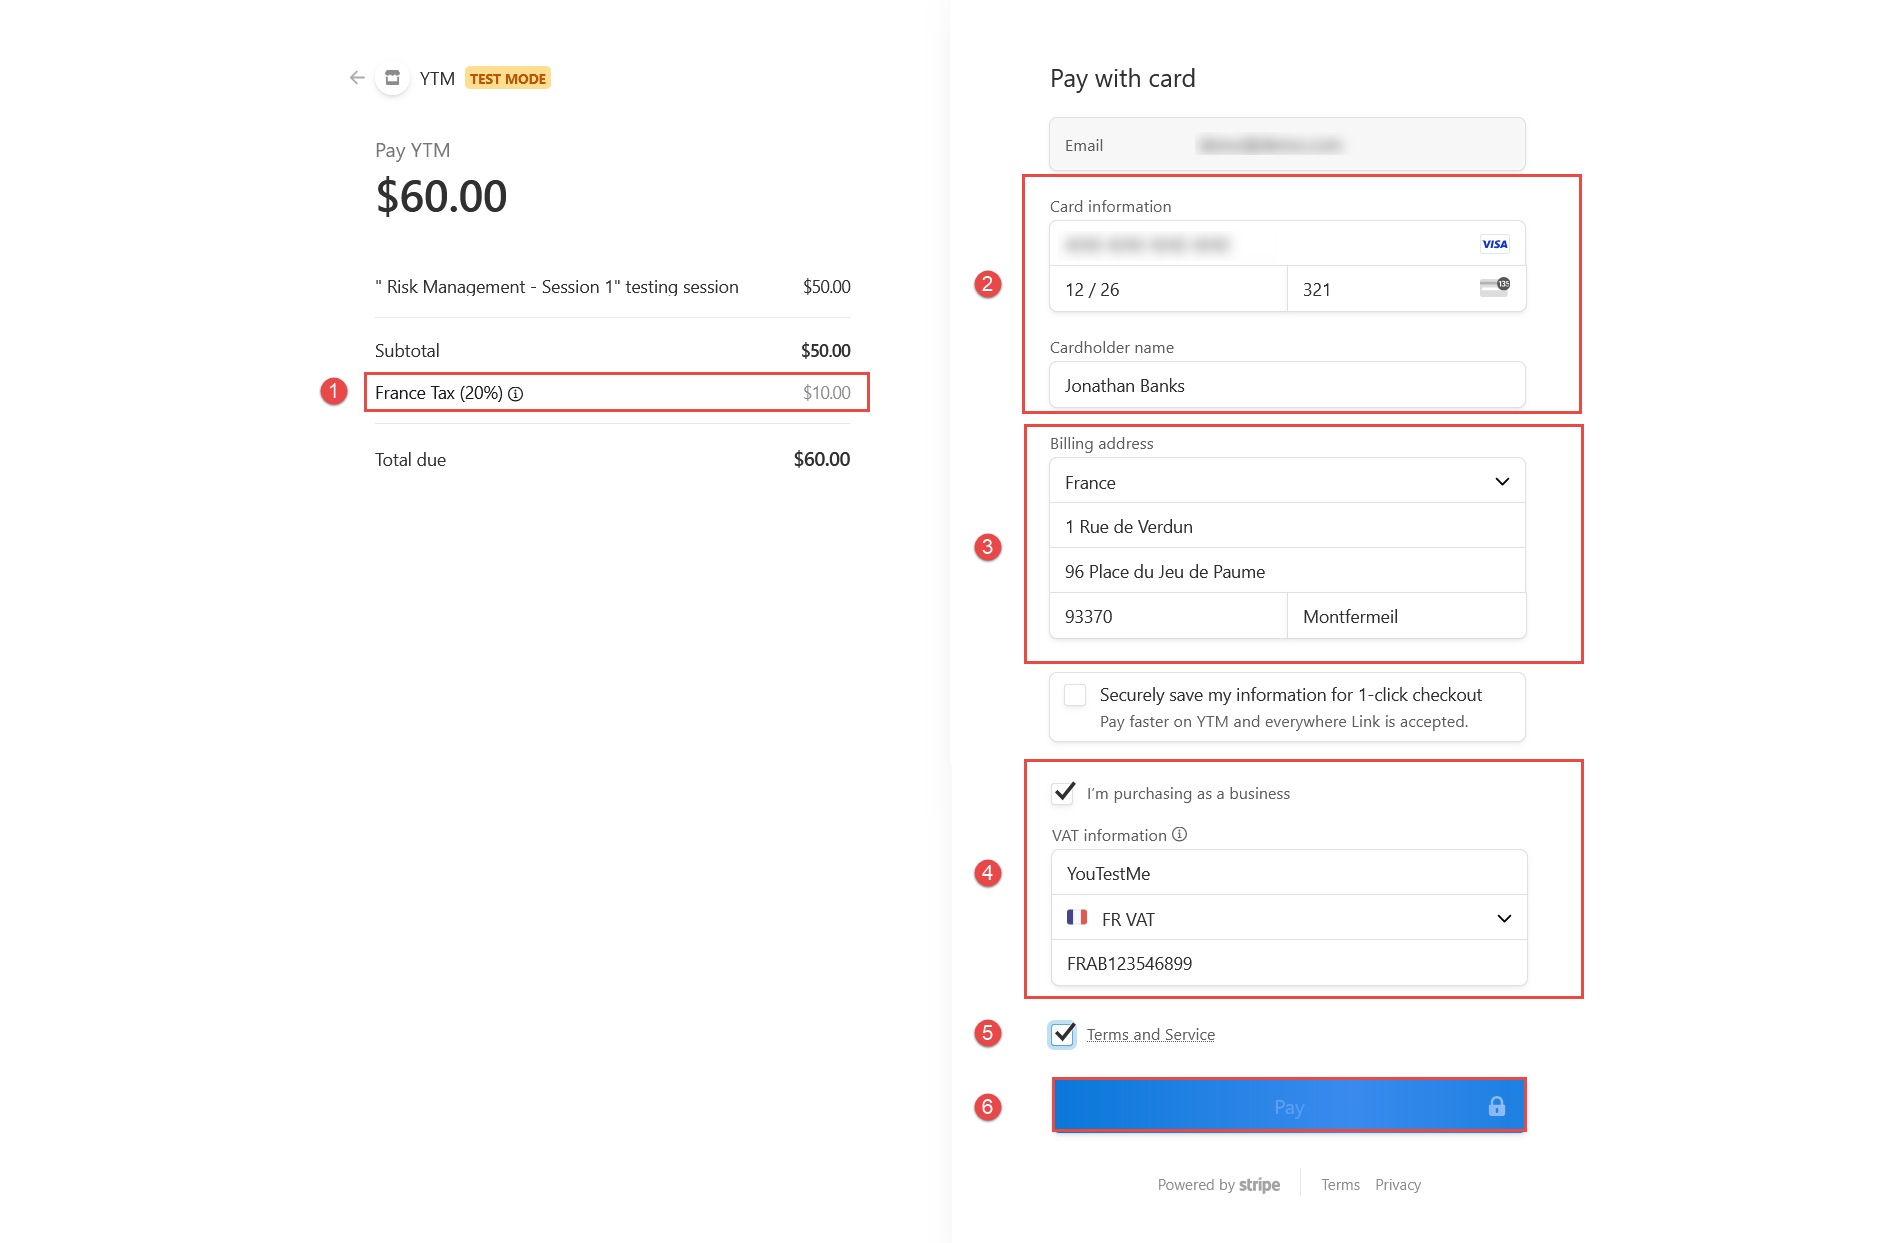Open the France country dropdown

[x=1288, y=482]
